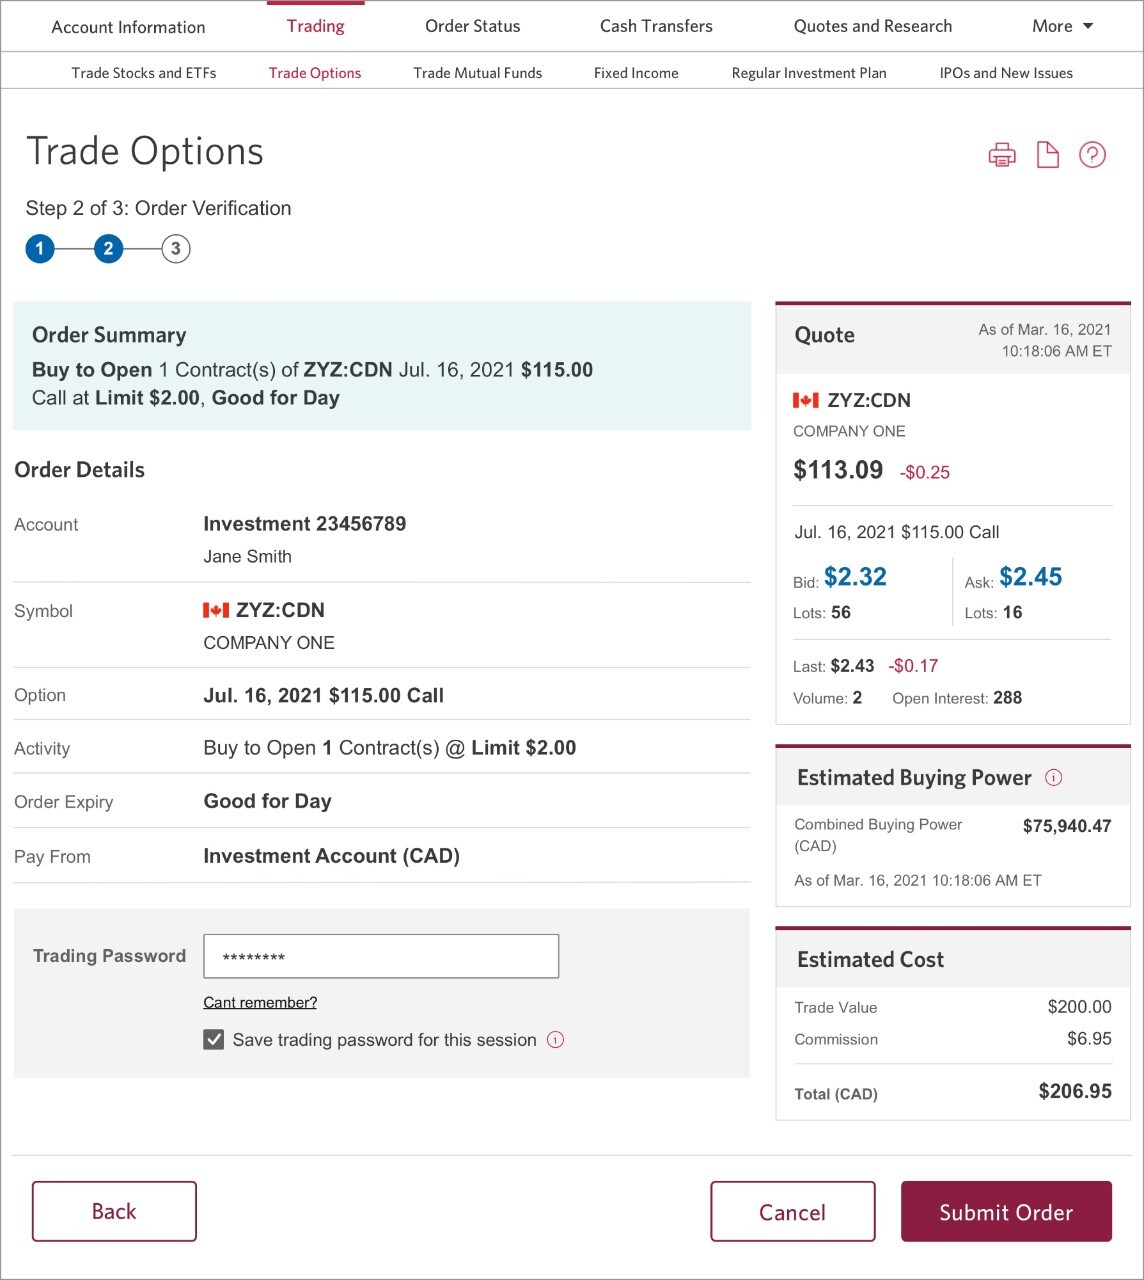
Task: Click the Submit Order button
Action: pyautogui.click(x=1006, y=1212)
